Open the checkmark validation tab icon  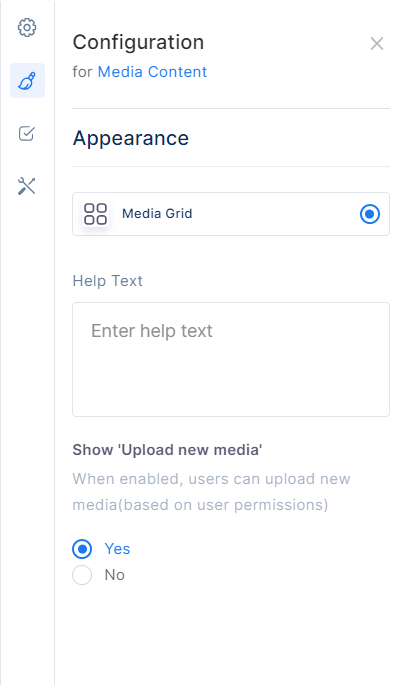27,133
